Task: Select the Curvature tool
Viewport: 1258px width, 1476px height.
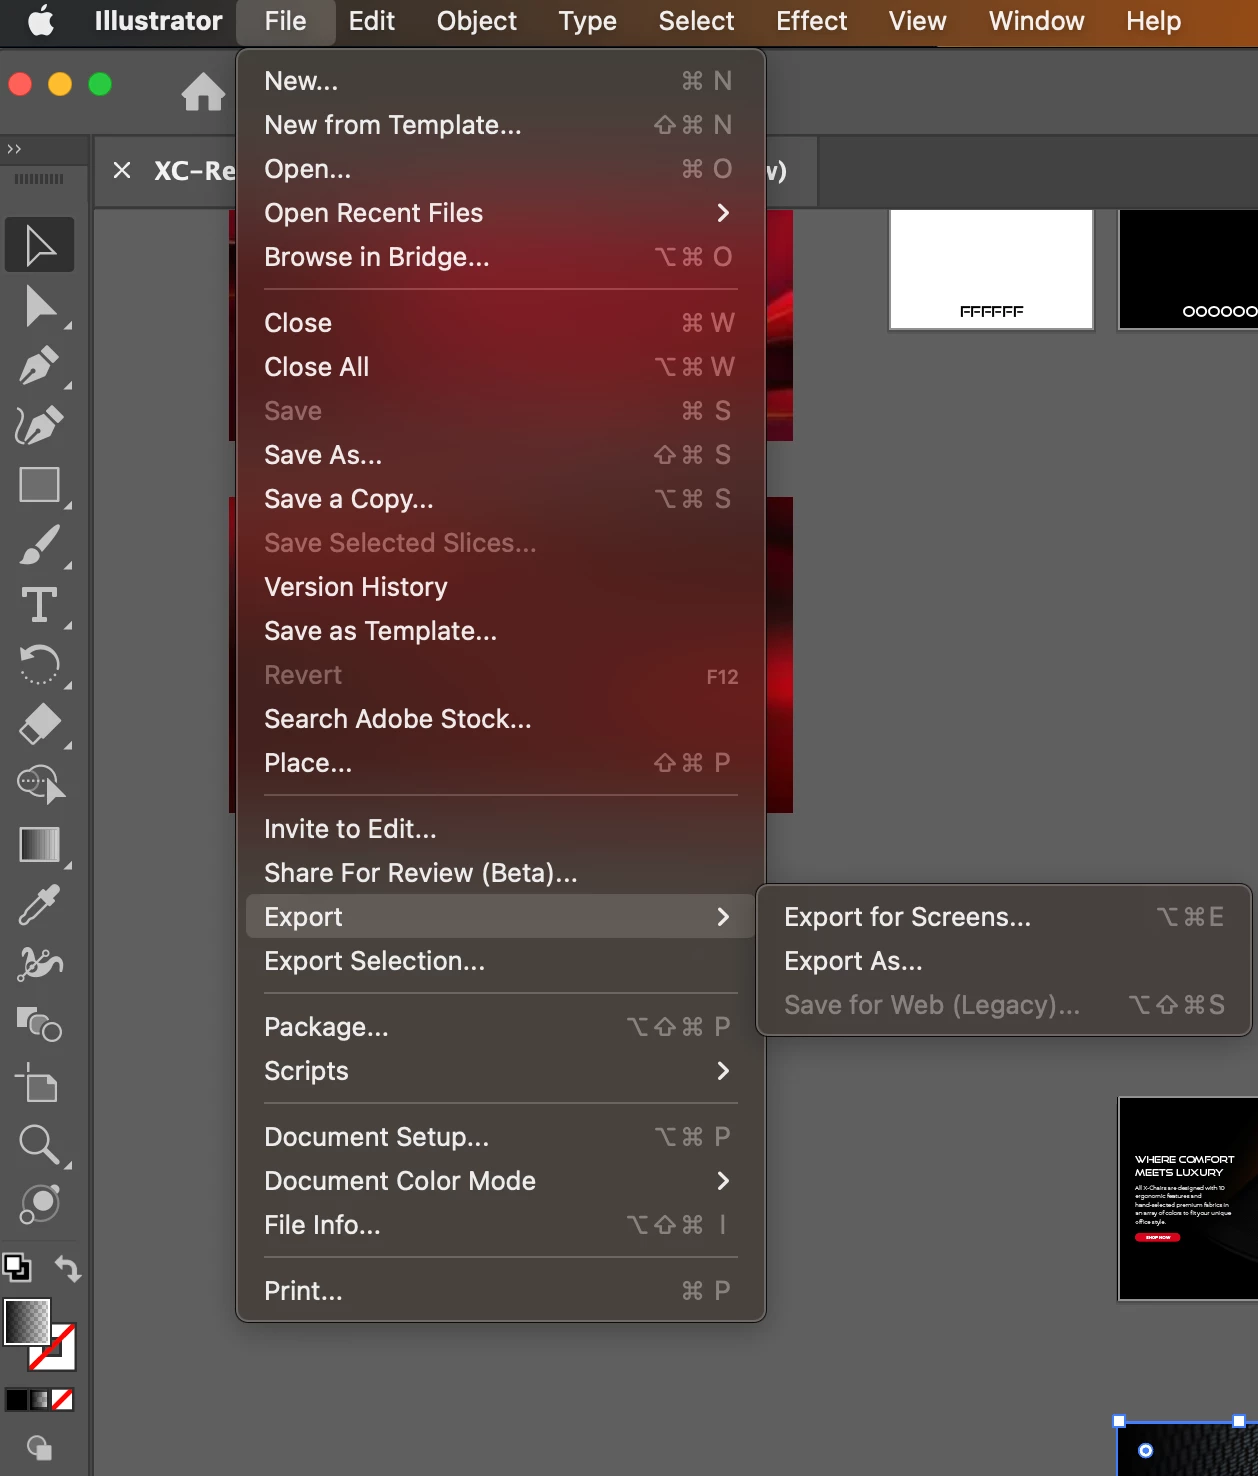Action: pyautogui.click(x=40, y=425)
